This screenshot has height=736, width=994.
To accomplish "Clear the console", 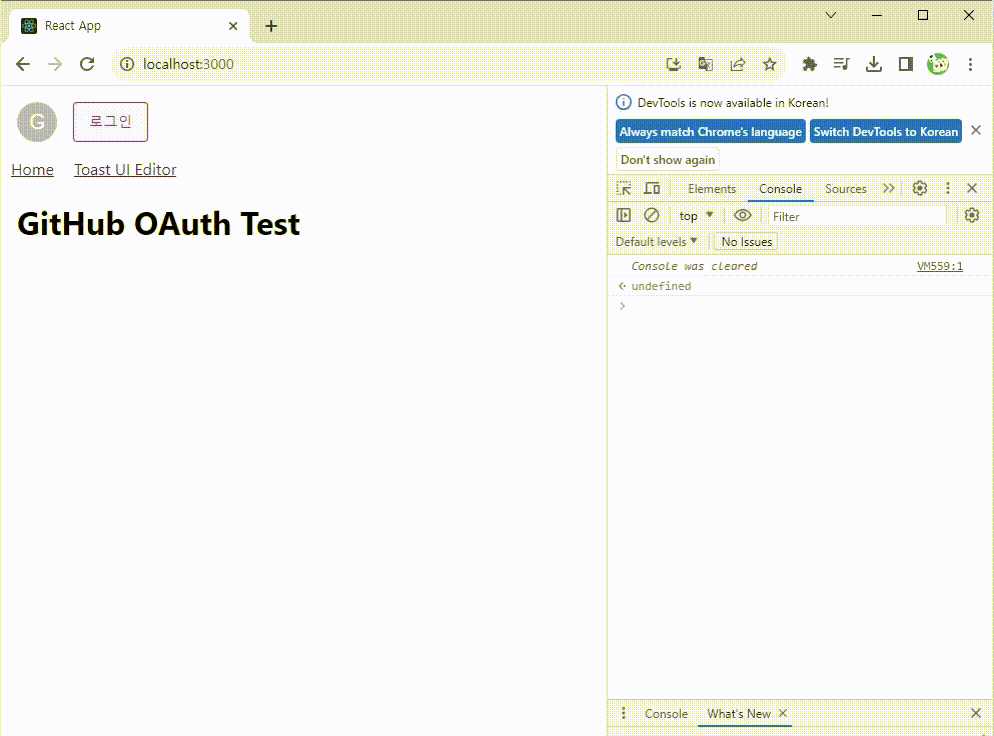I will point(651,216).
